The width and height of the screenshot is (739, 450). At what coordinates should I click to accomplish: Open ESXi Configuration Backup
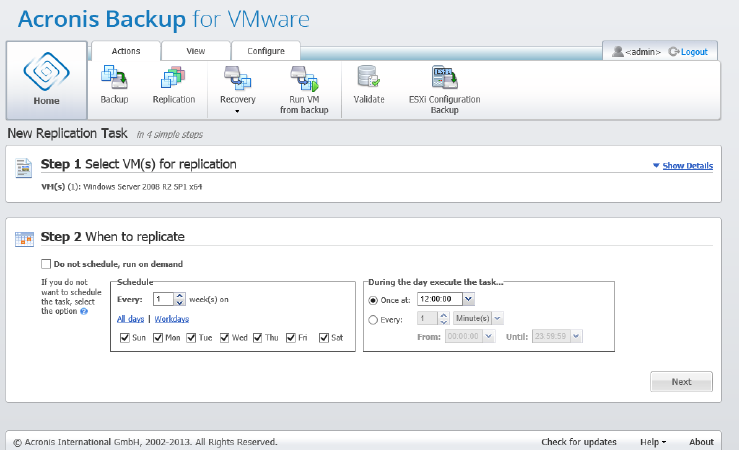click(x=444, y=90)
